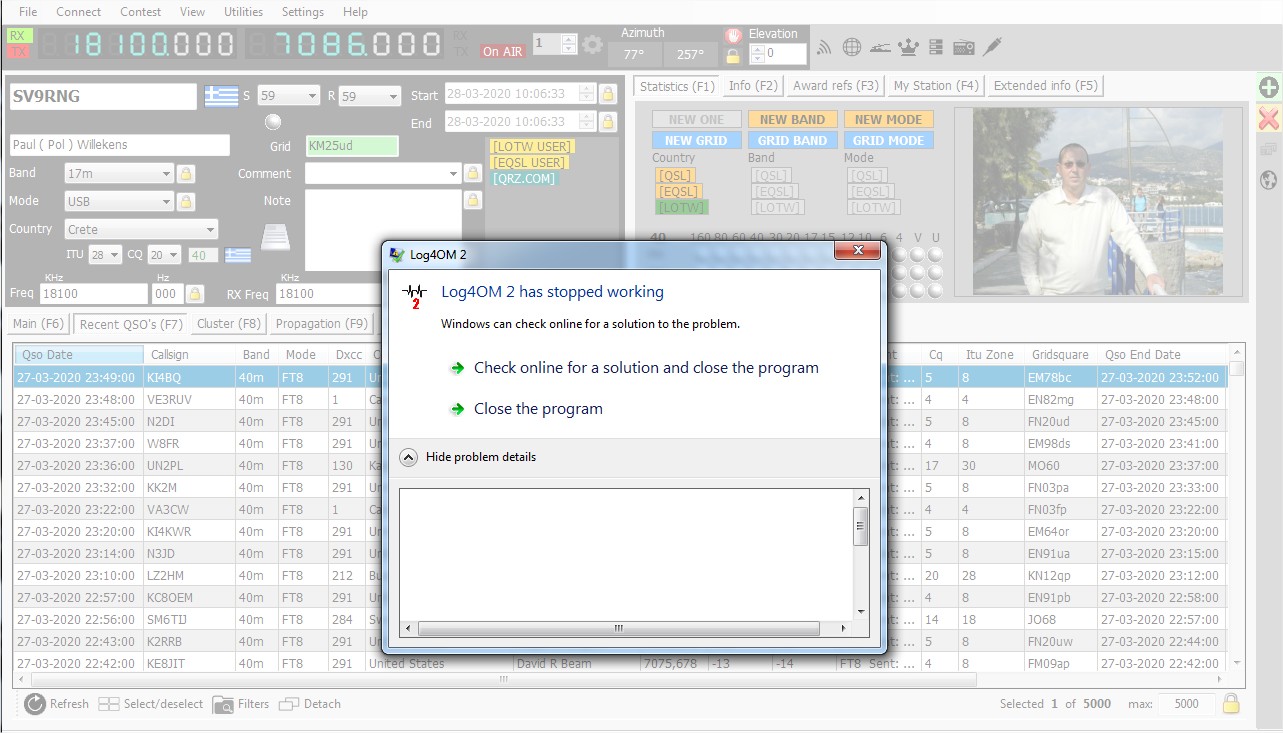The height and width of the screenshot is (733, 1283).
Task: Click the Refresh icon button
Action: [36, 704]
